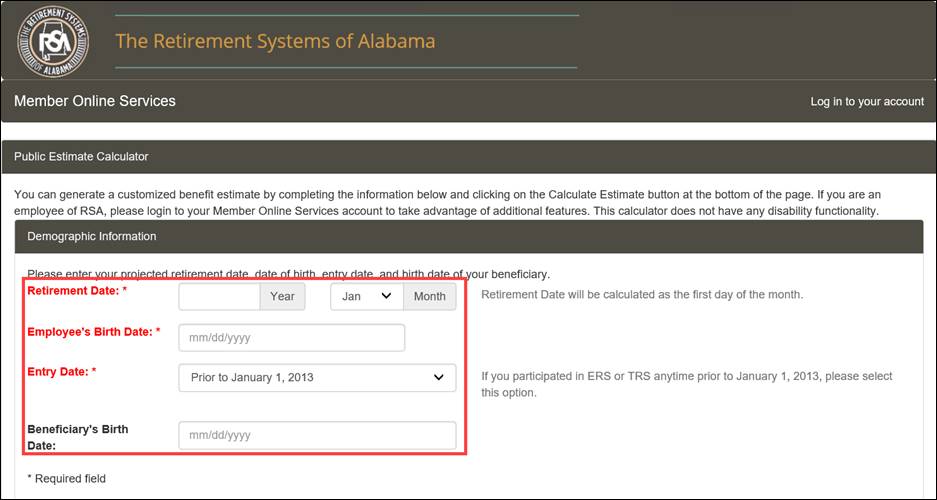Image resolution: width=937 pixels, height=500 pixels.
Task: Click the red Entry Date label
Action: (62, 372)
